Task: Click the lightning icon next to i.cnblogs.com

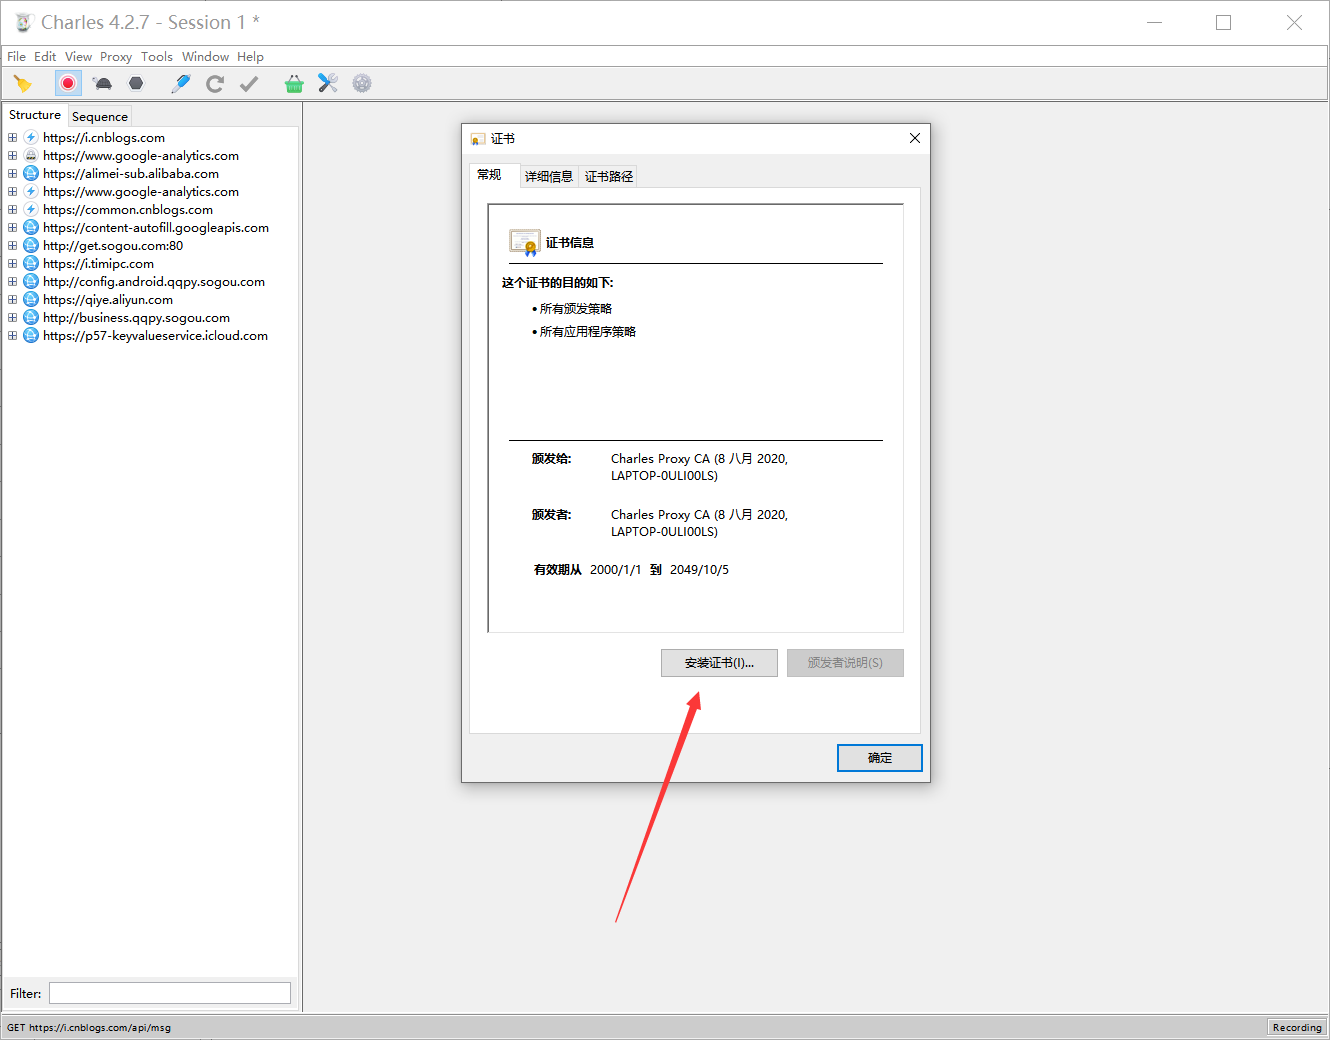Action: point(31,138)
